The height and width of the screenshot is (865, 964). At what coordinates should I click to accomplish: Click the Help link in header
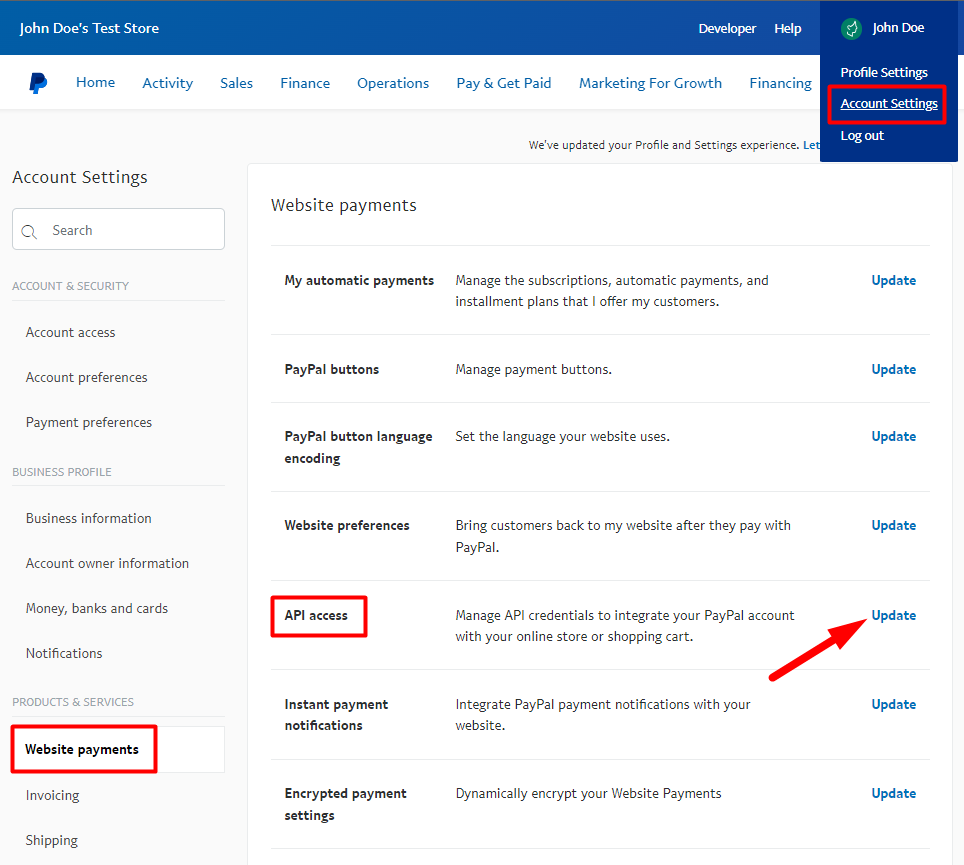point(788,28)
